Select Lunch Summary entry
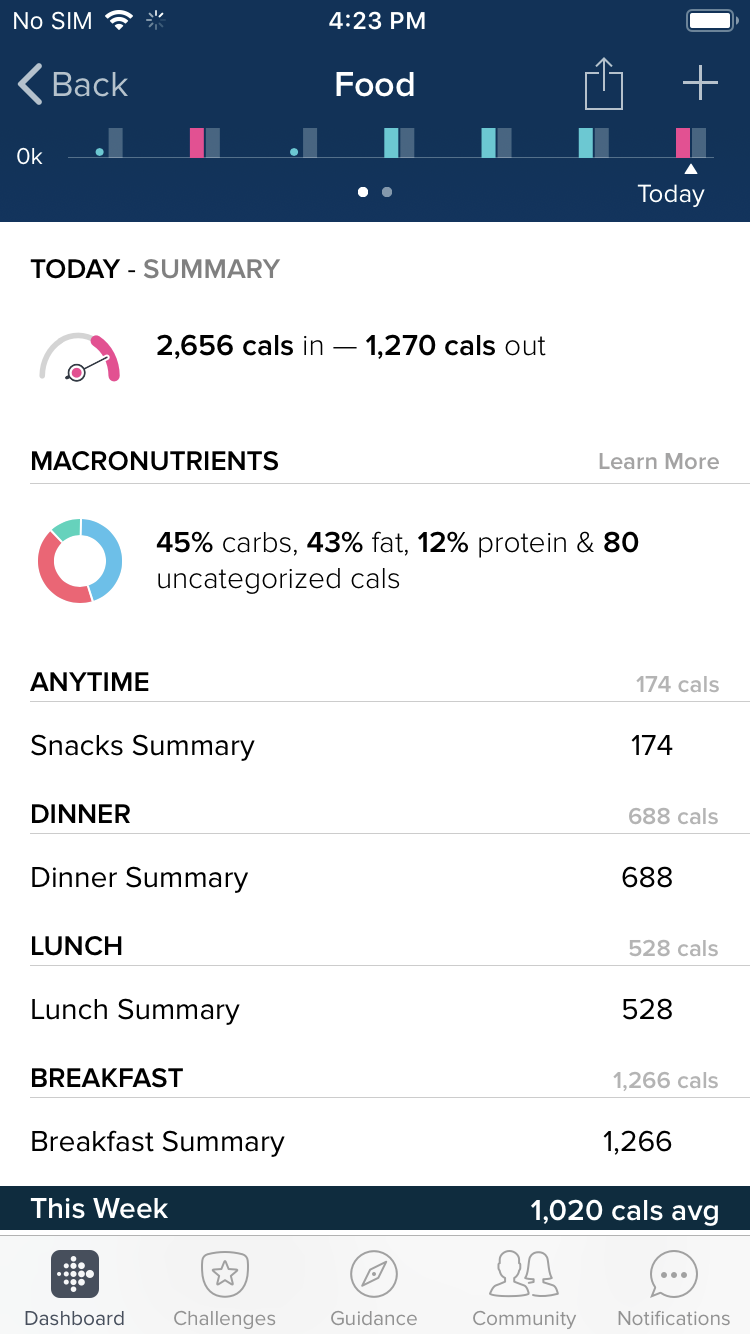The image size is (750, 1334). [375, 1009]
